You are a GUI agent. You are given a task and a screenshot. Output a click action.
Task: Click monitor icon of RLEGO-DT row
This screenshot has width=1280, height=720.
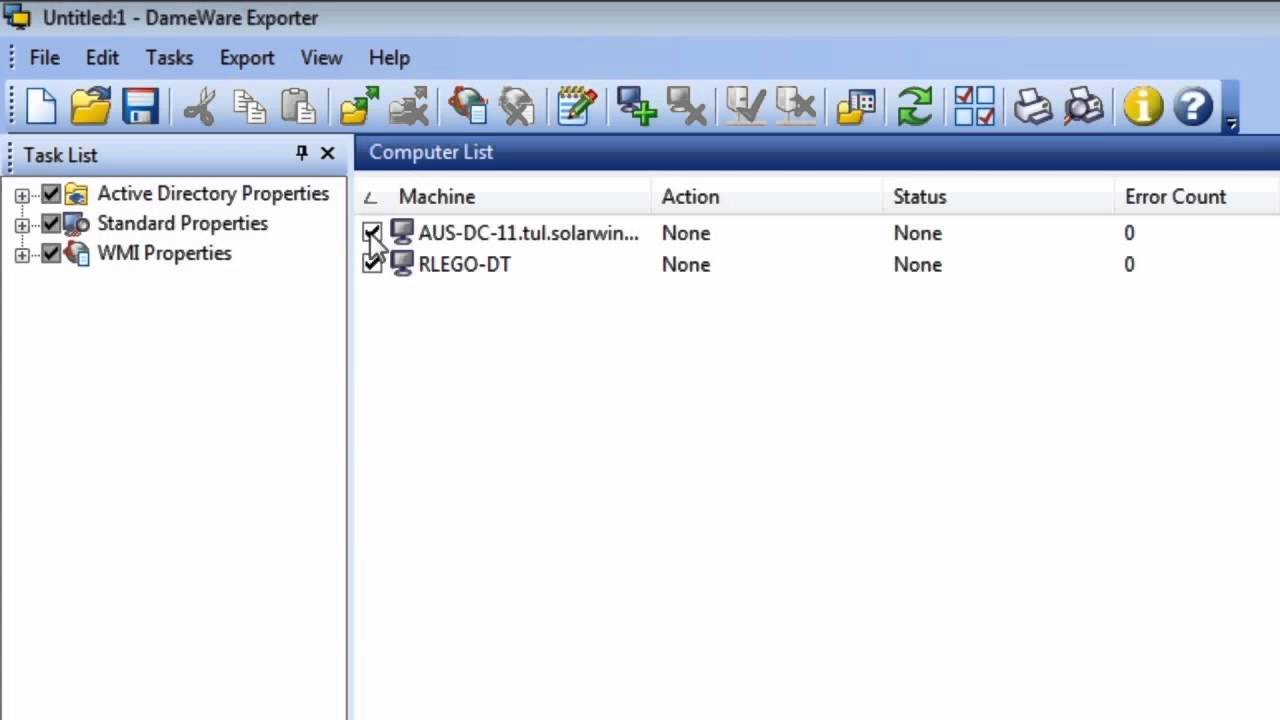pos(401,264)
